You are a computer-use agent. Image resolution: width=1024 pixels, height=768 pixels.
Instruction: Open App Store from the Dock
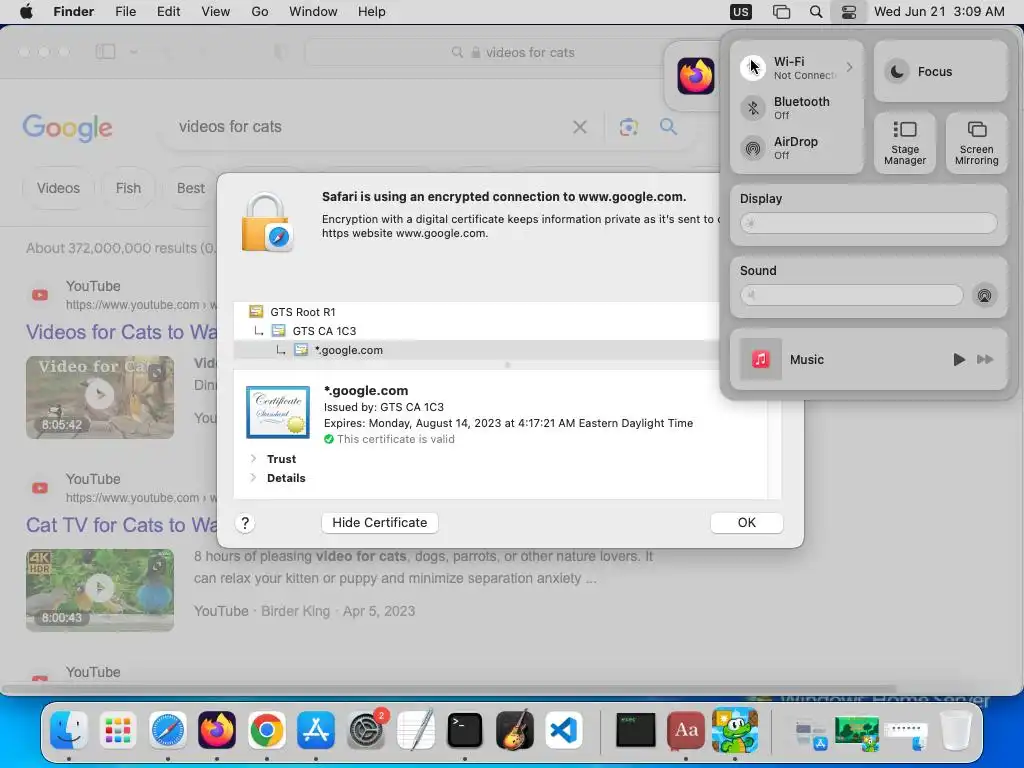tap(316, 729)
